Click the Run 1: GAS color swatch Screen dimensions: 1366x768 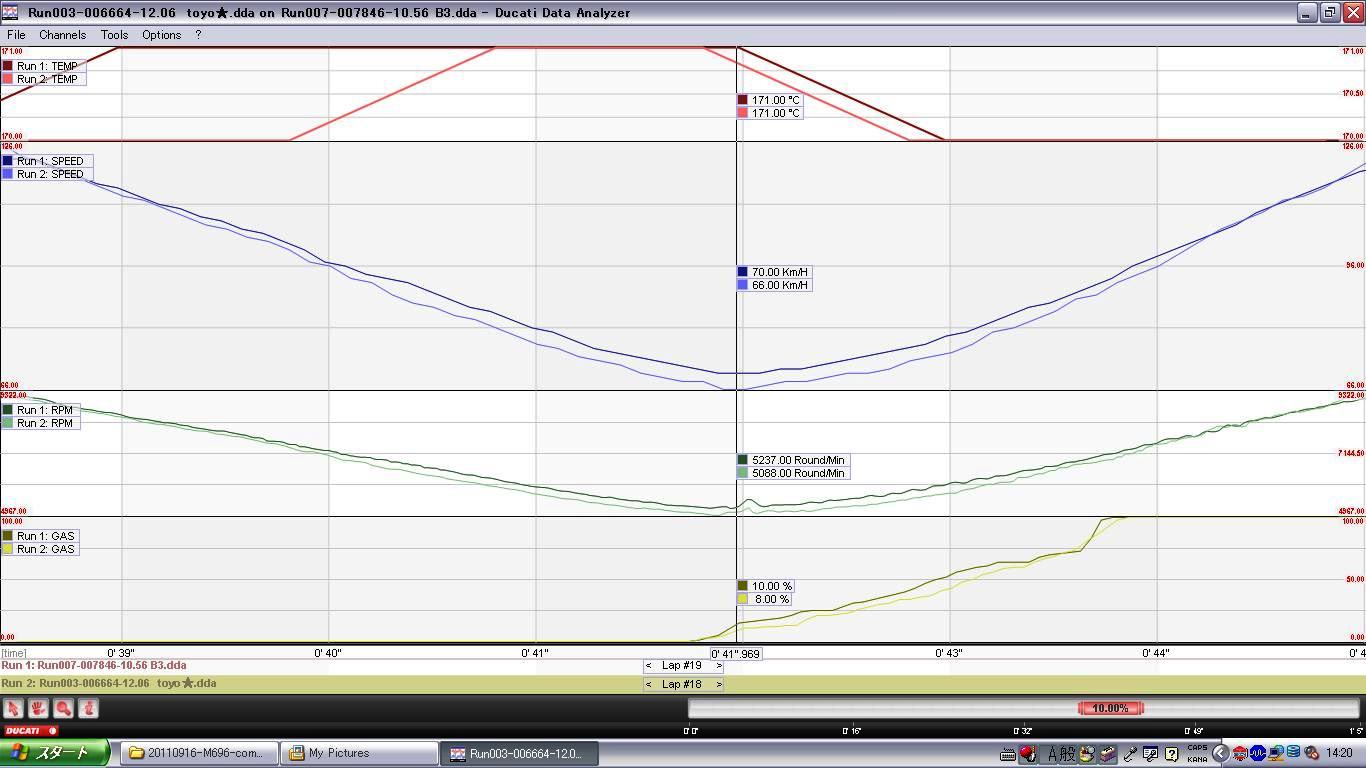(8, 536)
